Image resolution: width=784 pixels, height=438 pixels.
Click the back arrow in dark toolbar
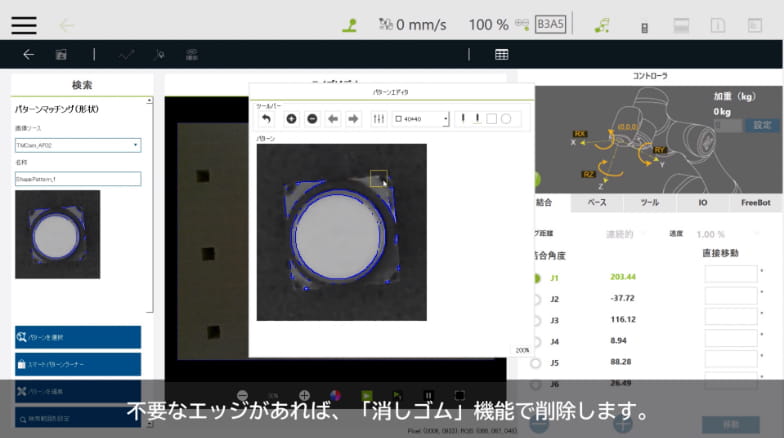(x=28, y=54)
